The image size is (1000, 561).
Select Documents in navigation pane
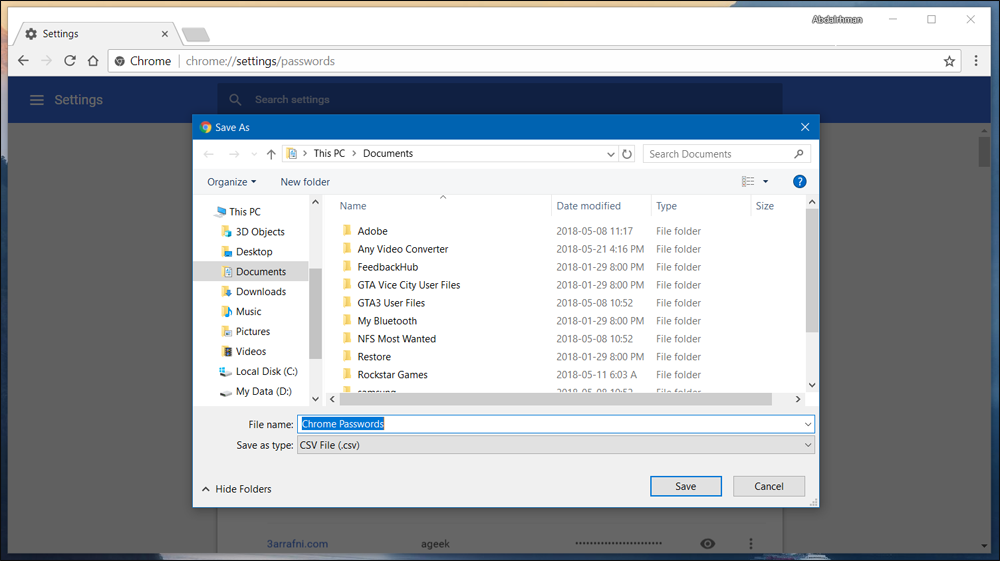tap(254, 272)
